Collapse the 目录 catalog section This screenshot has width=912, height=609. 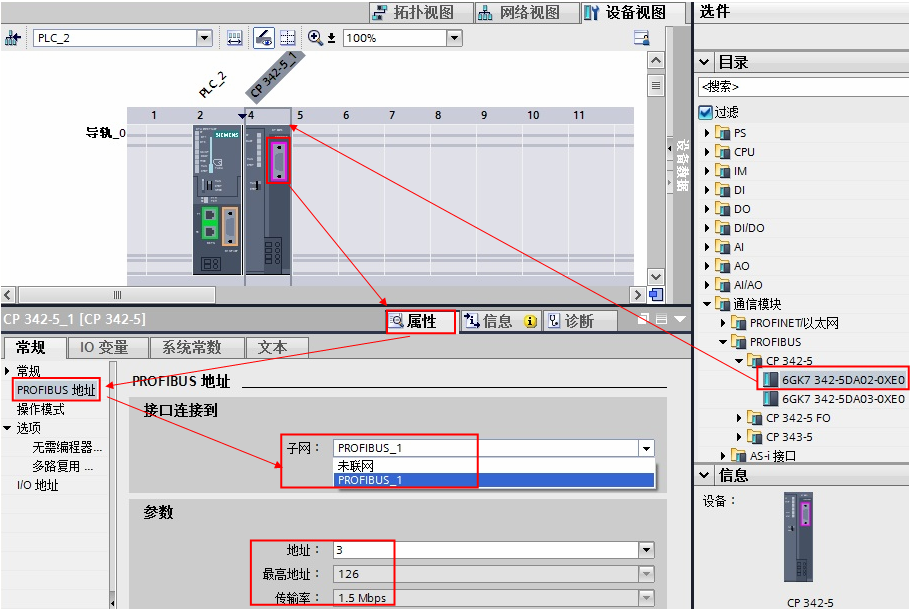pyautogui.click(x=704, y=62)
